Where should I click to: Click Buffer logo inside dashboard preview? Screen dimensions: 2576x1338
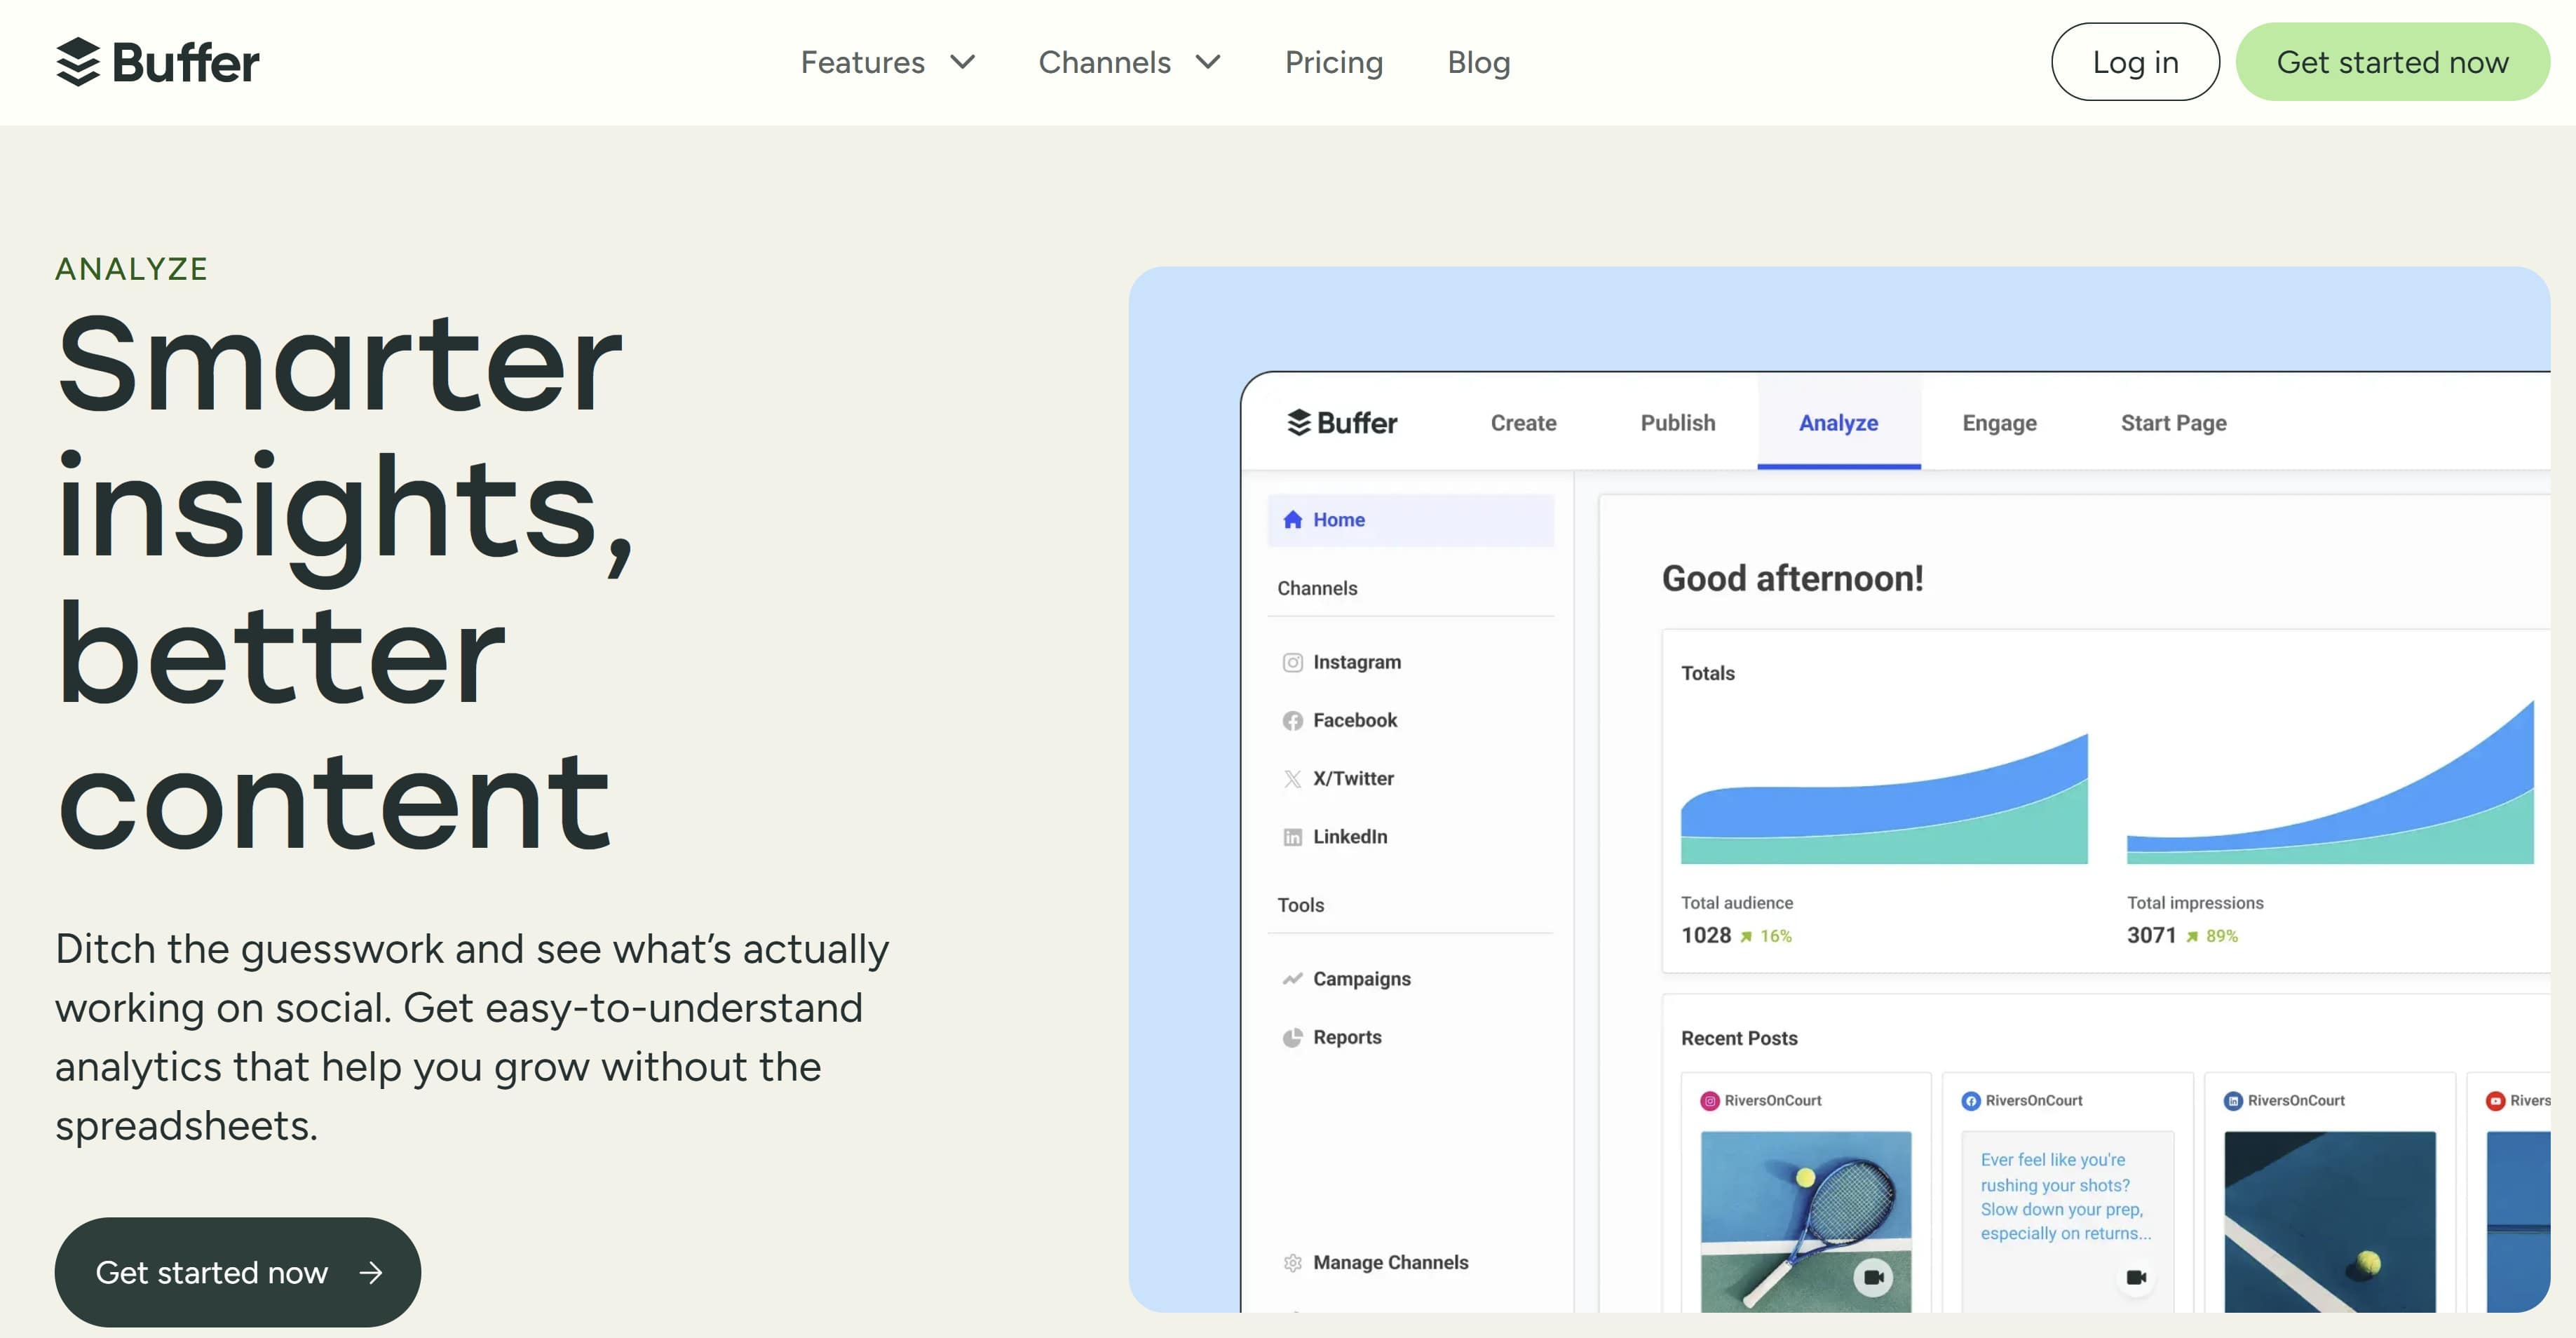[x=1341, y=423]
